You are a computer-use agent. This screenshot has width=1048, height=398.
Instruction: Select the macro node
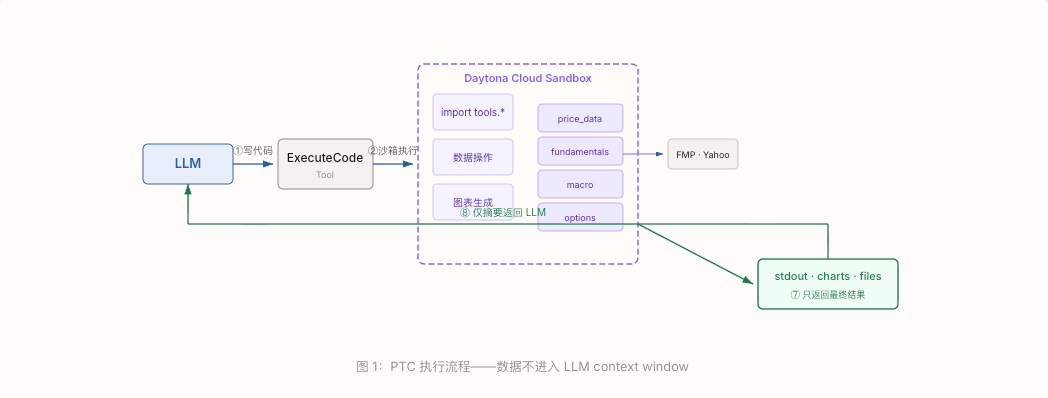580,184
